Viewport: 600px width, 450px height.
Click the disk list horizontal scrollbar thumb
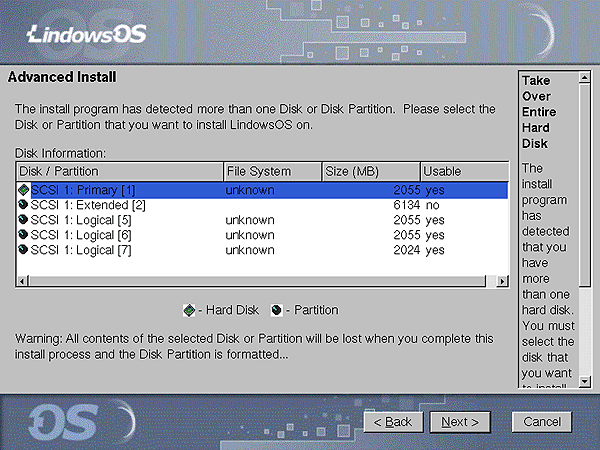coord(257,281)
